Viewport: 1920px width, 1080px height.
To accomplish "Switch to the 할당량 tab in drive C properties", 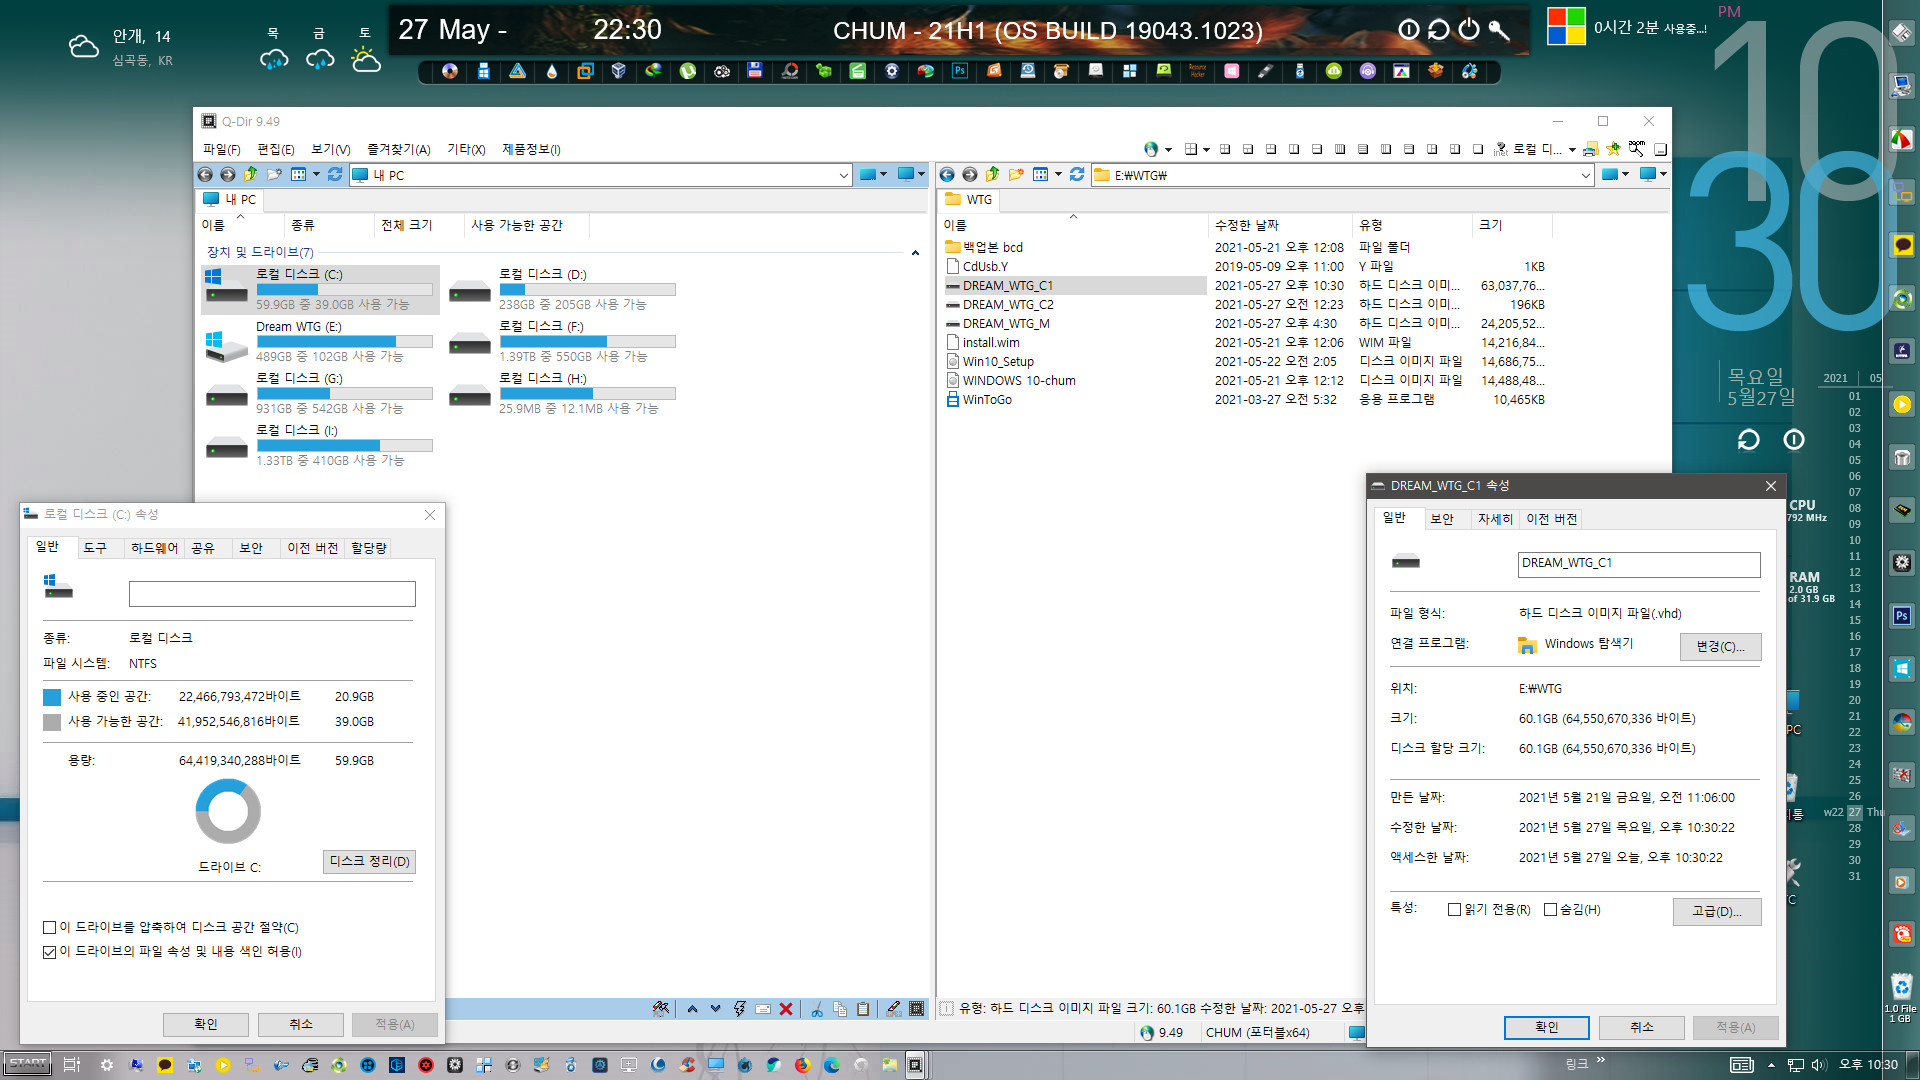I will (x=369, y=548).
